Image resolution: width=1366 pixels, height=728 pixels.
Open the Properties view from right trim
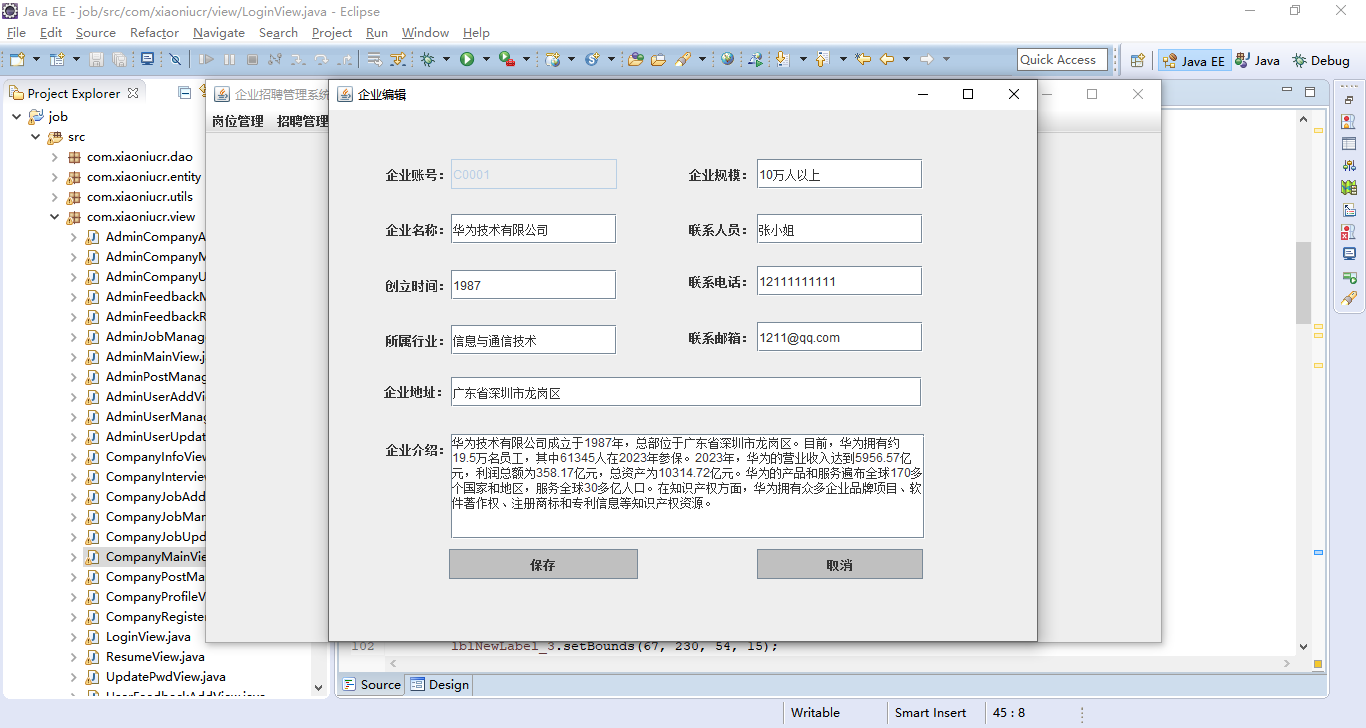pyautogui.click(x=1349, y=143)
